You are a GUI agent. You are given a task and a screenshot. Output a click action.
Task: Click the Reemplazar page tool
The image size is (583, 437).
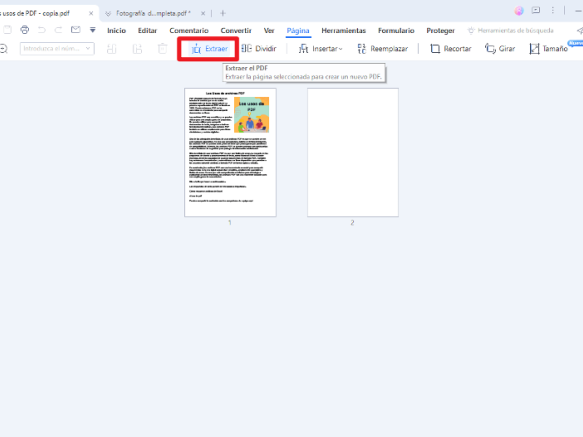click(x=383, y=49)
